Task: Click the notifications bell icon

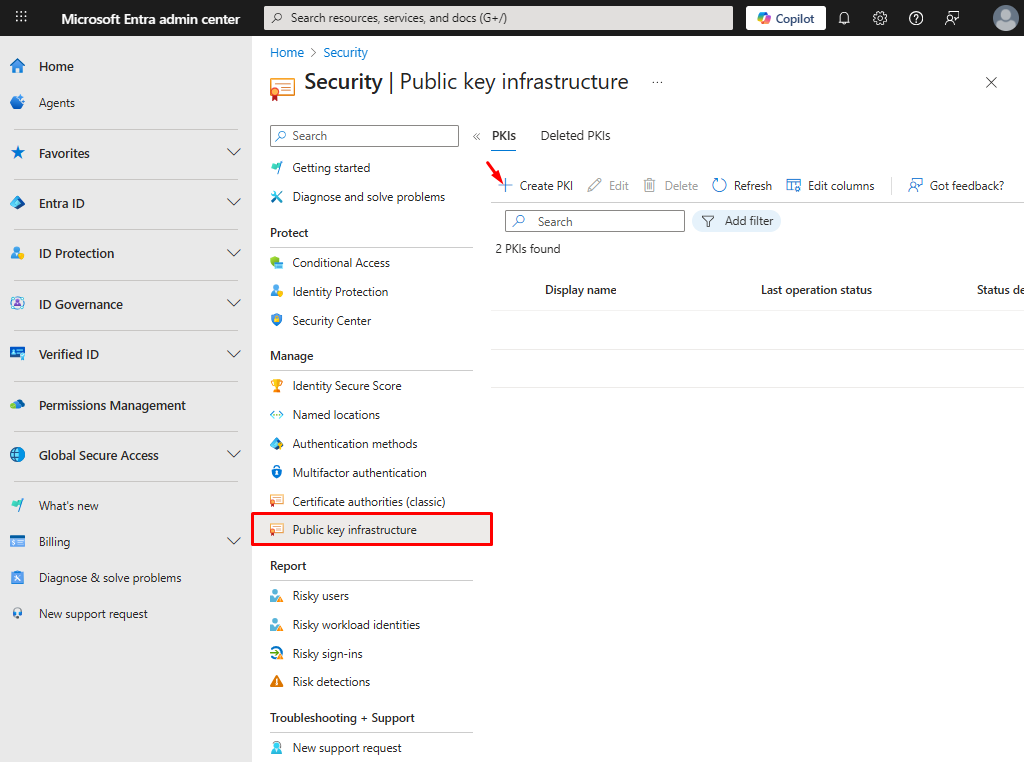Action: pyautogui.click(x=844, y=18)
